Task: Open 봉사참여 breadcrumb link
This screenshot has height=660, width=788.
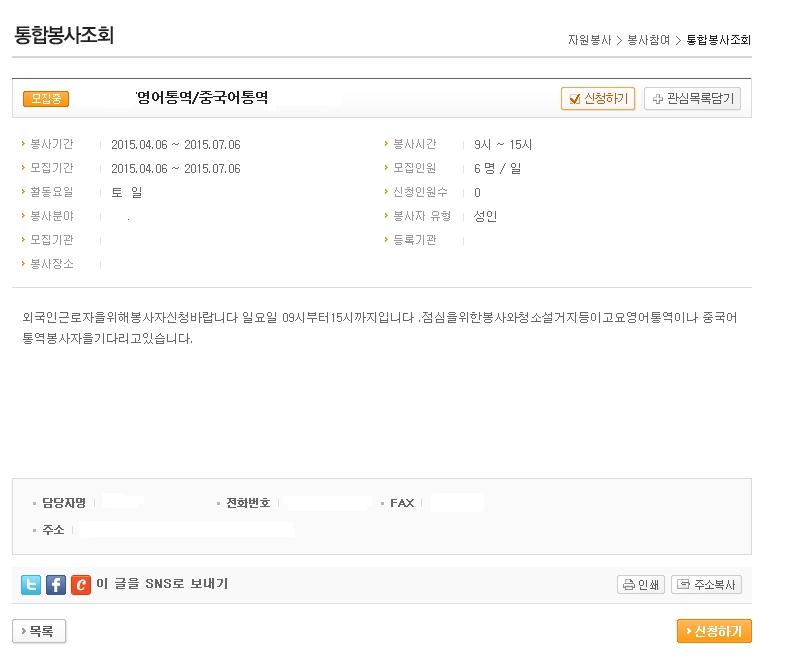Action: 648,40
